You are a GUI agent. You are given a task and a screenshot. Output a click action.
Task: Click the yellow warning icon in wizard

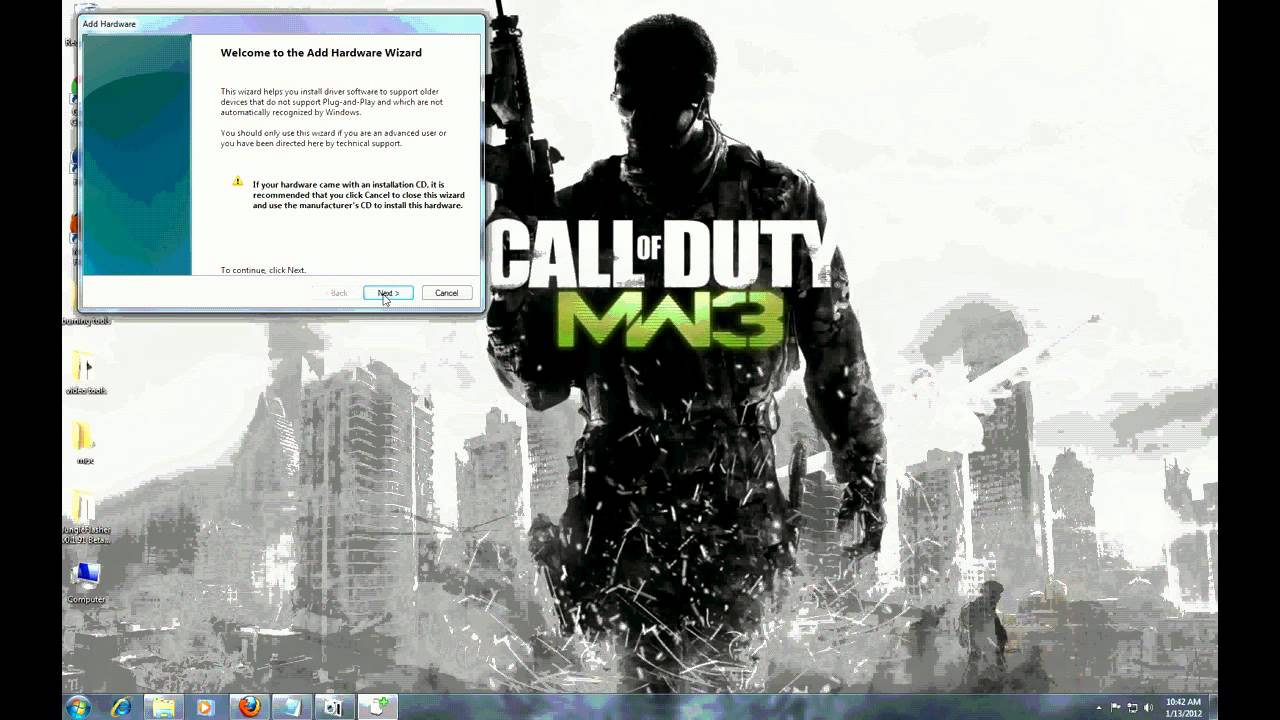point(237,181)
